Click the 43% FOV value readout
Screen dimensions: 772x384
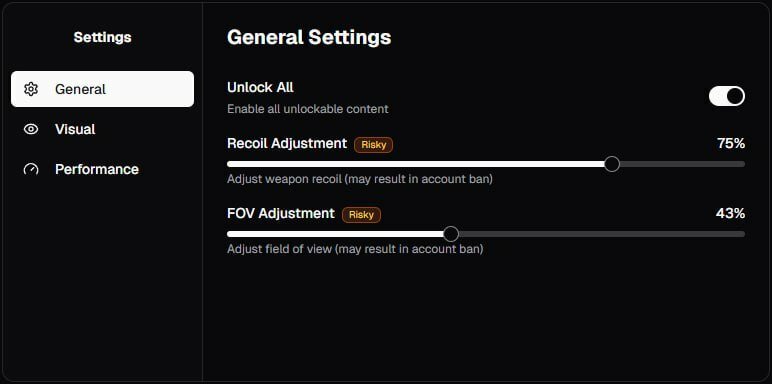tap(730, 213)
